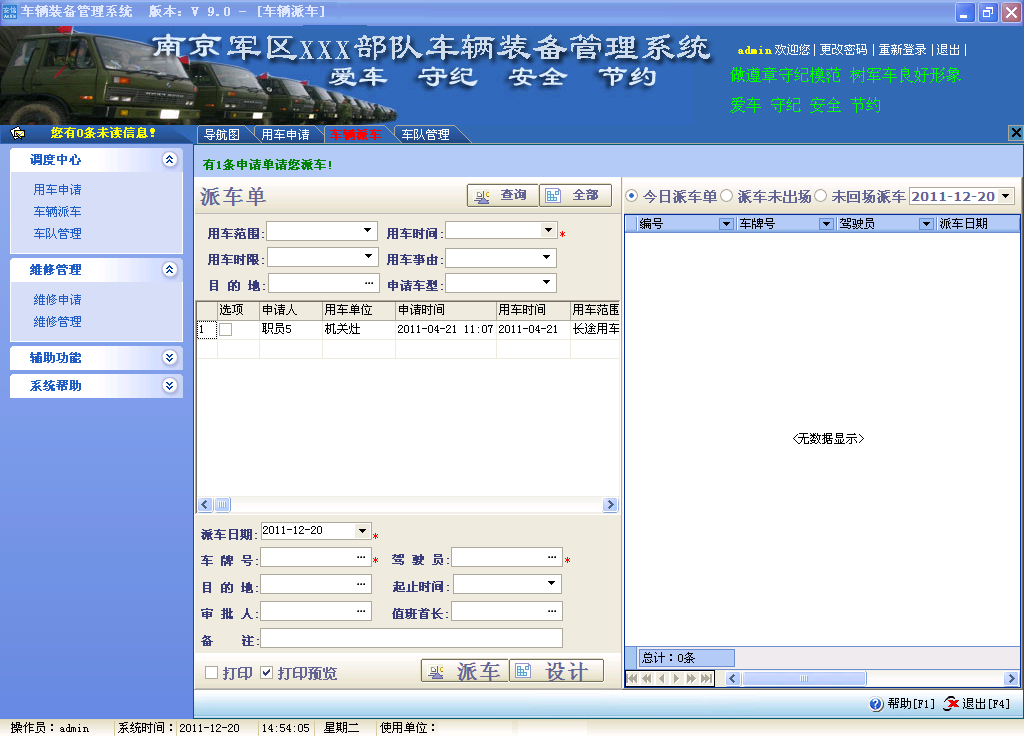Expand the 派车日期 date picker dropdown
Viewport: 1024px width, 737px height.
(363, 531)
